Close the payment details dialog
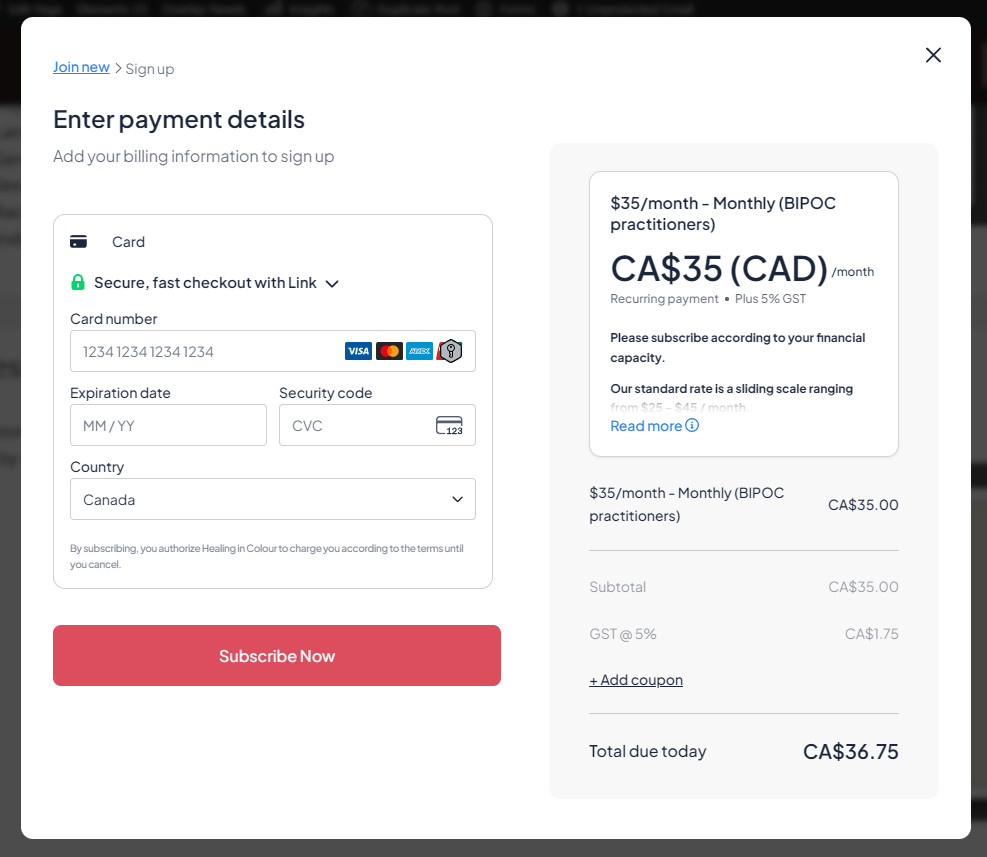The width and height of the screenshot is (987, 857). pyautogui.click(x=933, y=55)
